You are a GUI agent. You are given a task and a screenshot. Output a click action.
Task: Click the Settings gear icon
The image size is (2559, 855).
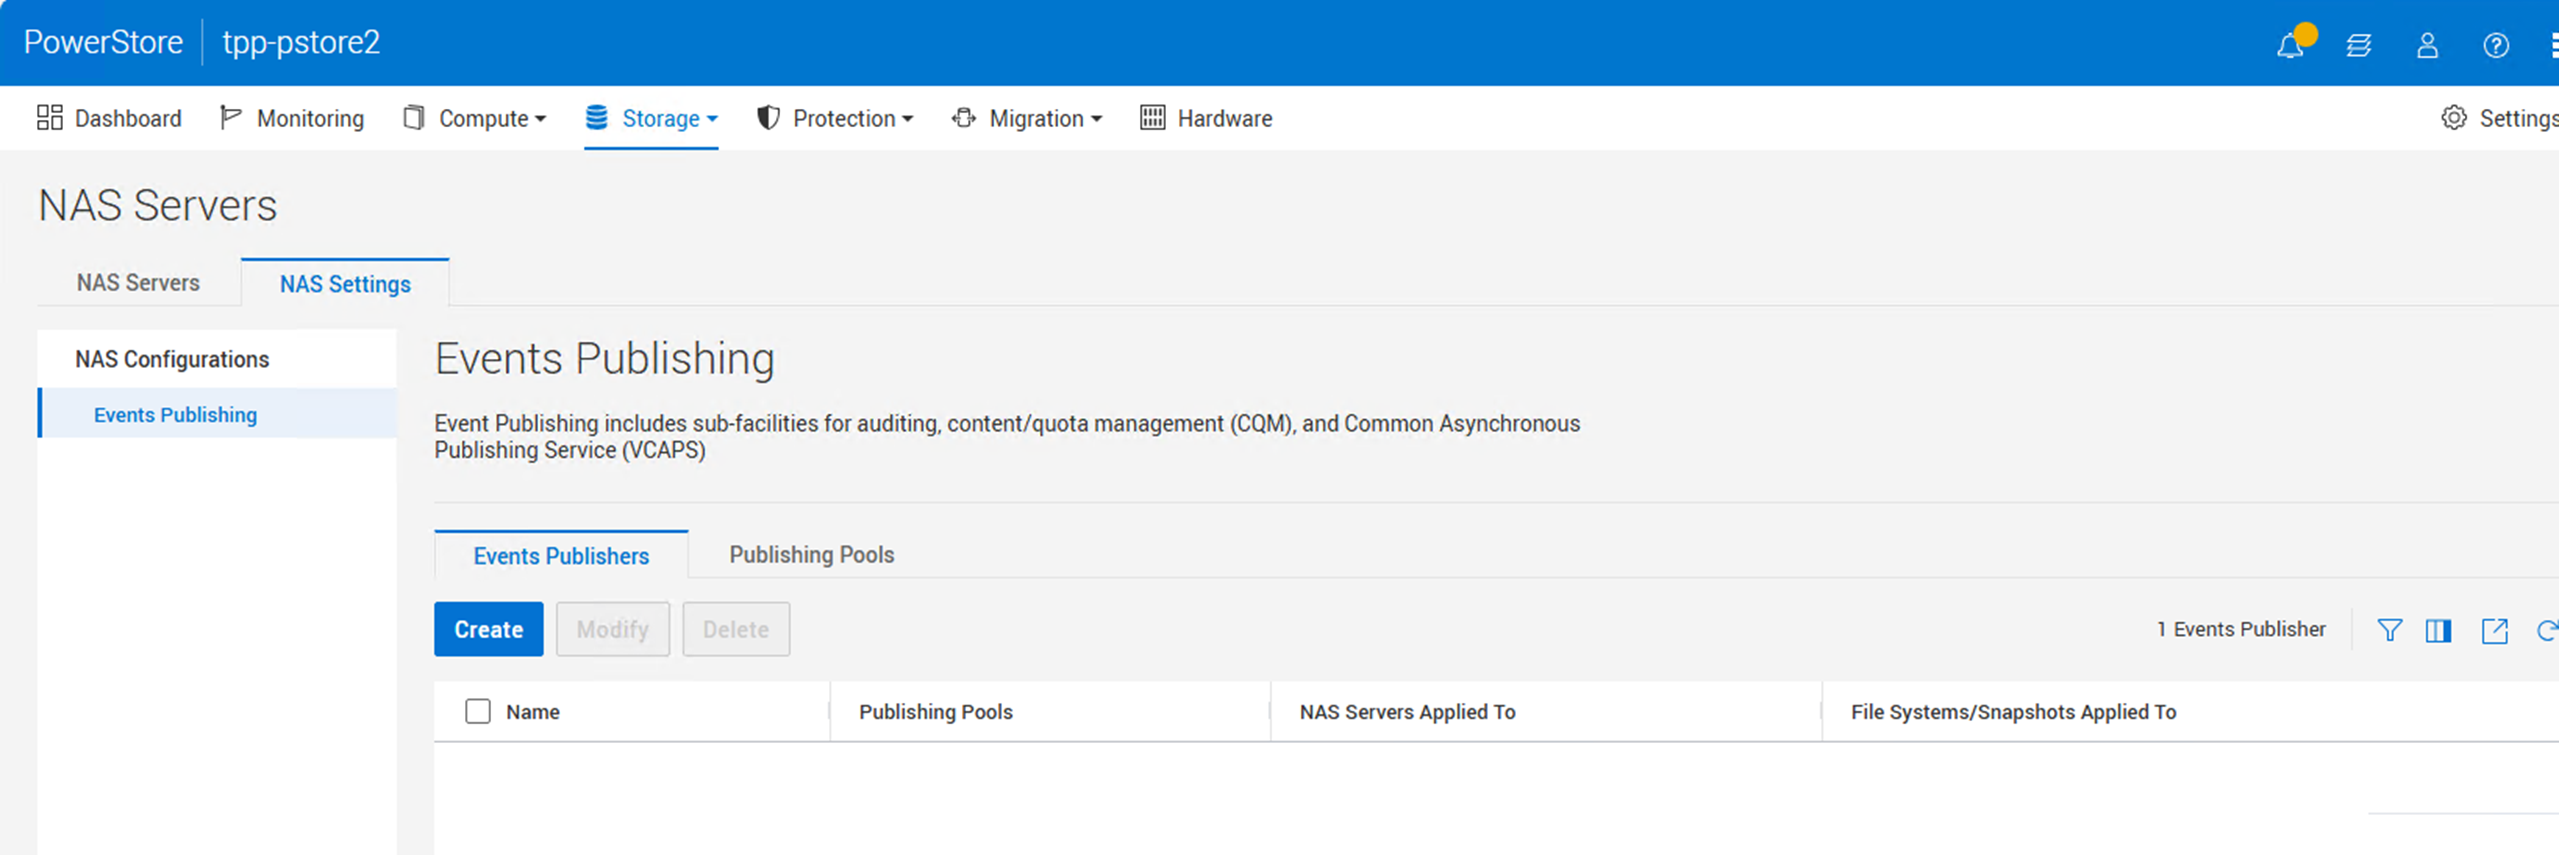coord(2453,118)
